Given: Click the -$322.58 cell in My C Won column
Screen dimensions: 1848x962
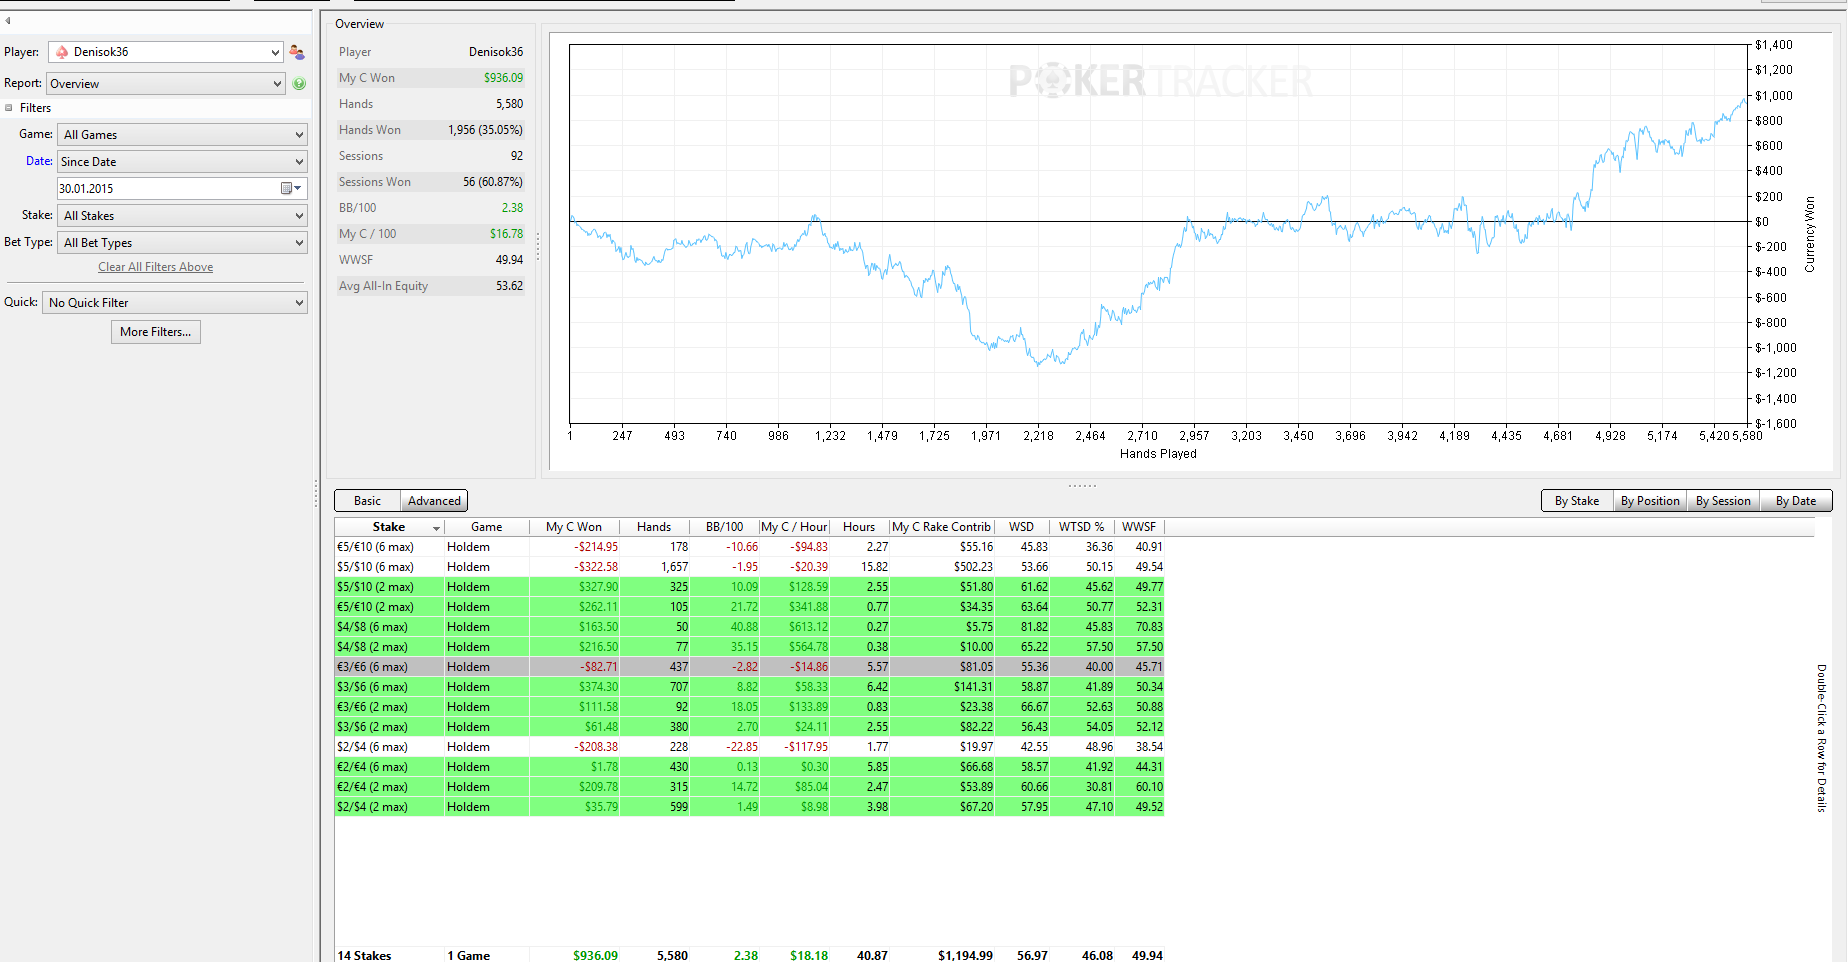Looking at the screenshot, I should pyautogui.click(x=596, y=567).
